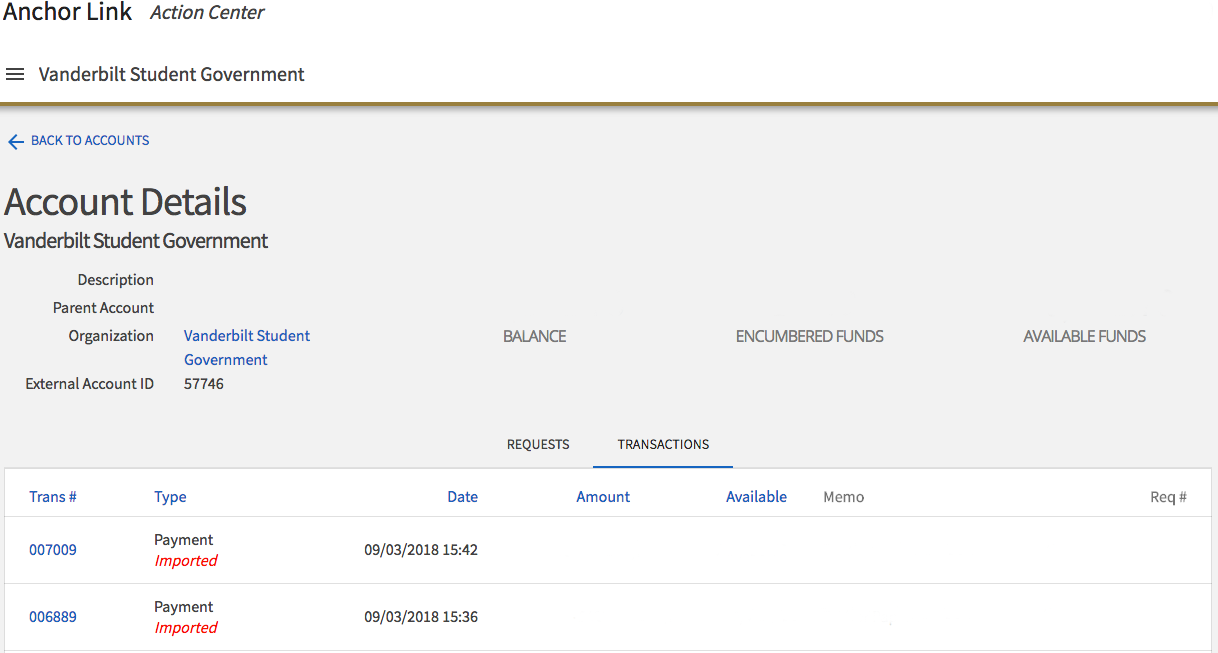This screenshot has height=653, width=1218.
Task: Click the back arrow icon
Action: point(15,142)
